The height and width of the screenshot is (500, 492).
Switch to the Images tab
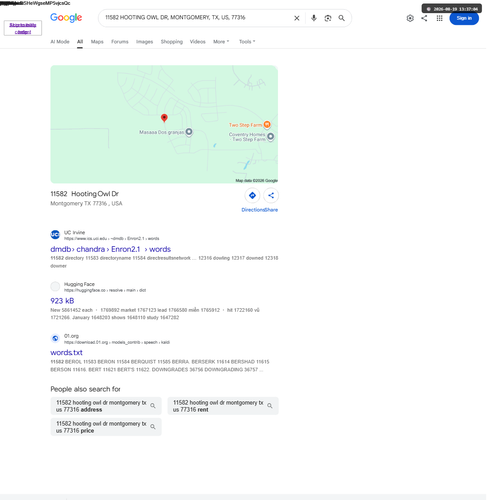(144, 42)
